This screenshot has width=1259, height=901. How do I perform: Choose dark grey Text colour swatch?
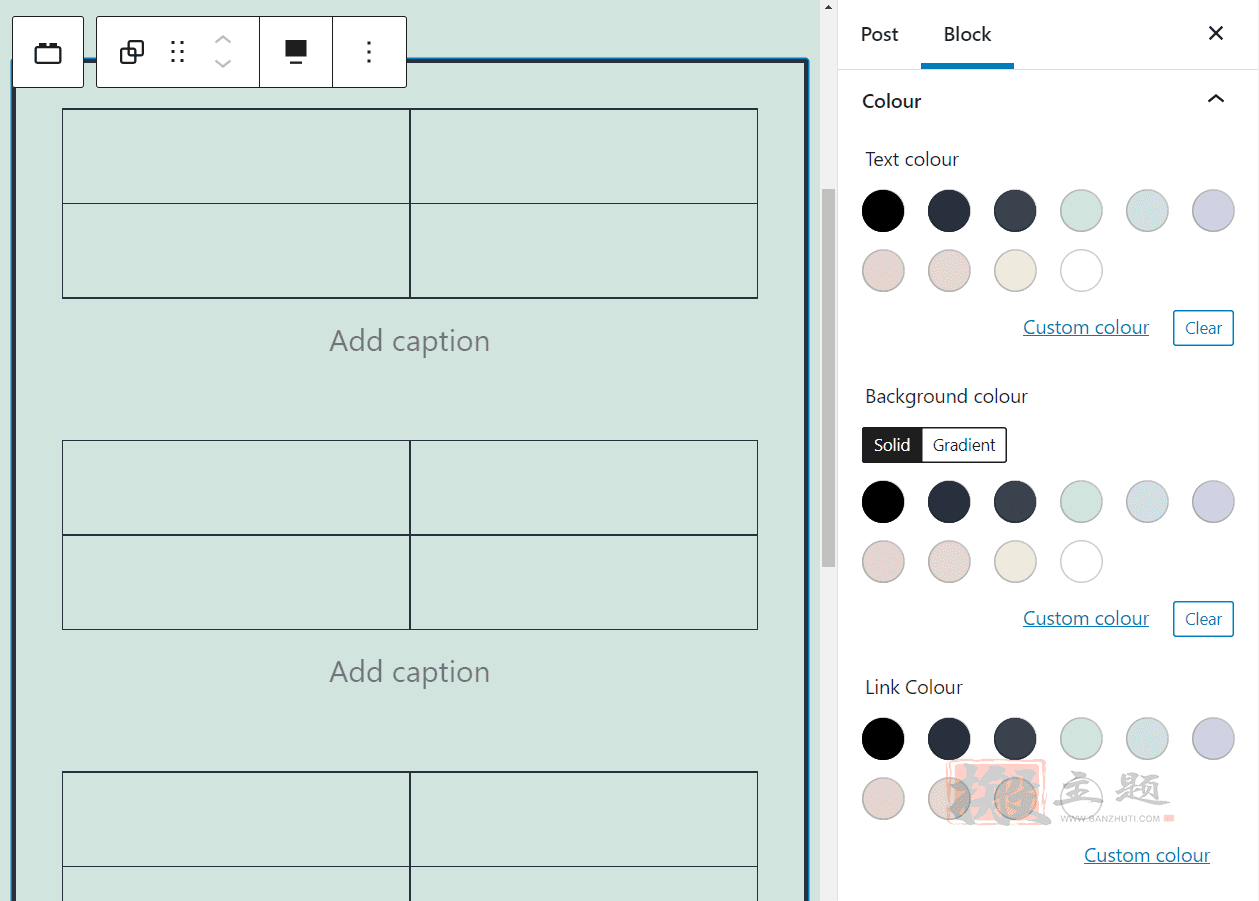pyautogui.click(x=1015, y=211)
